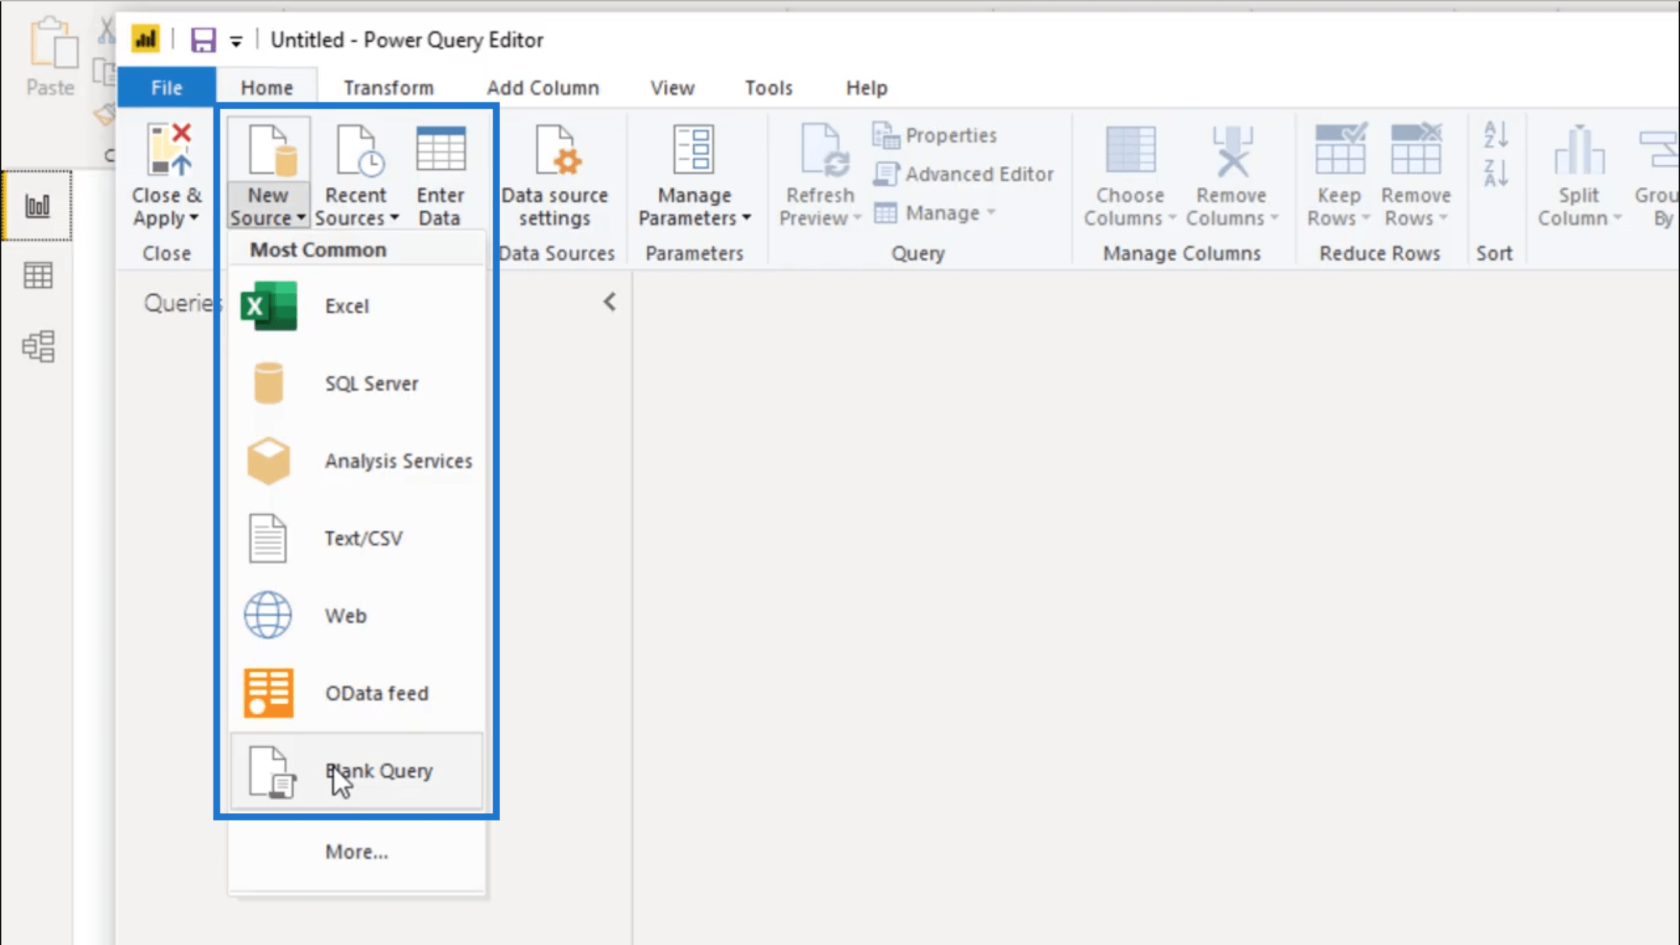The width and height of the screenshot is (1680, 945).
Task: Expand the Refresh Preview dropdown arrow
Action: point(857,218)
